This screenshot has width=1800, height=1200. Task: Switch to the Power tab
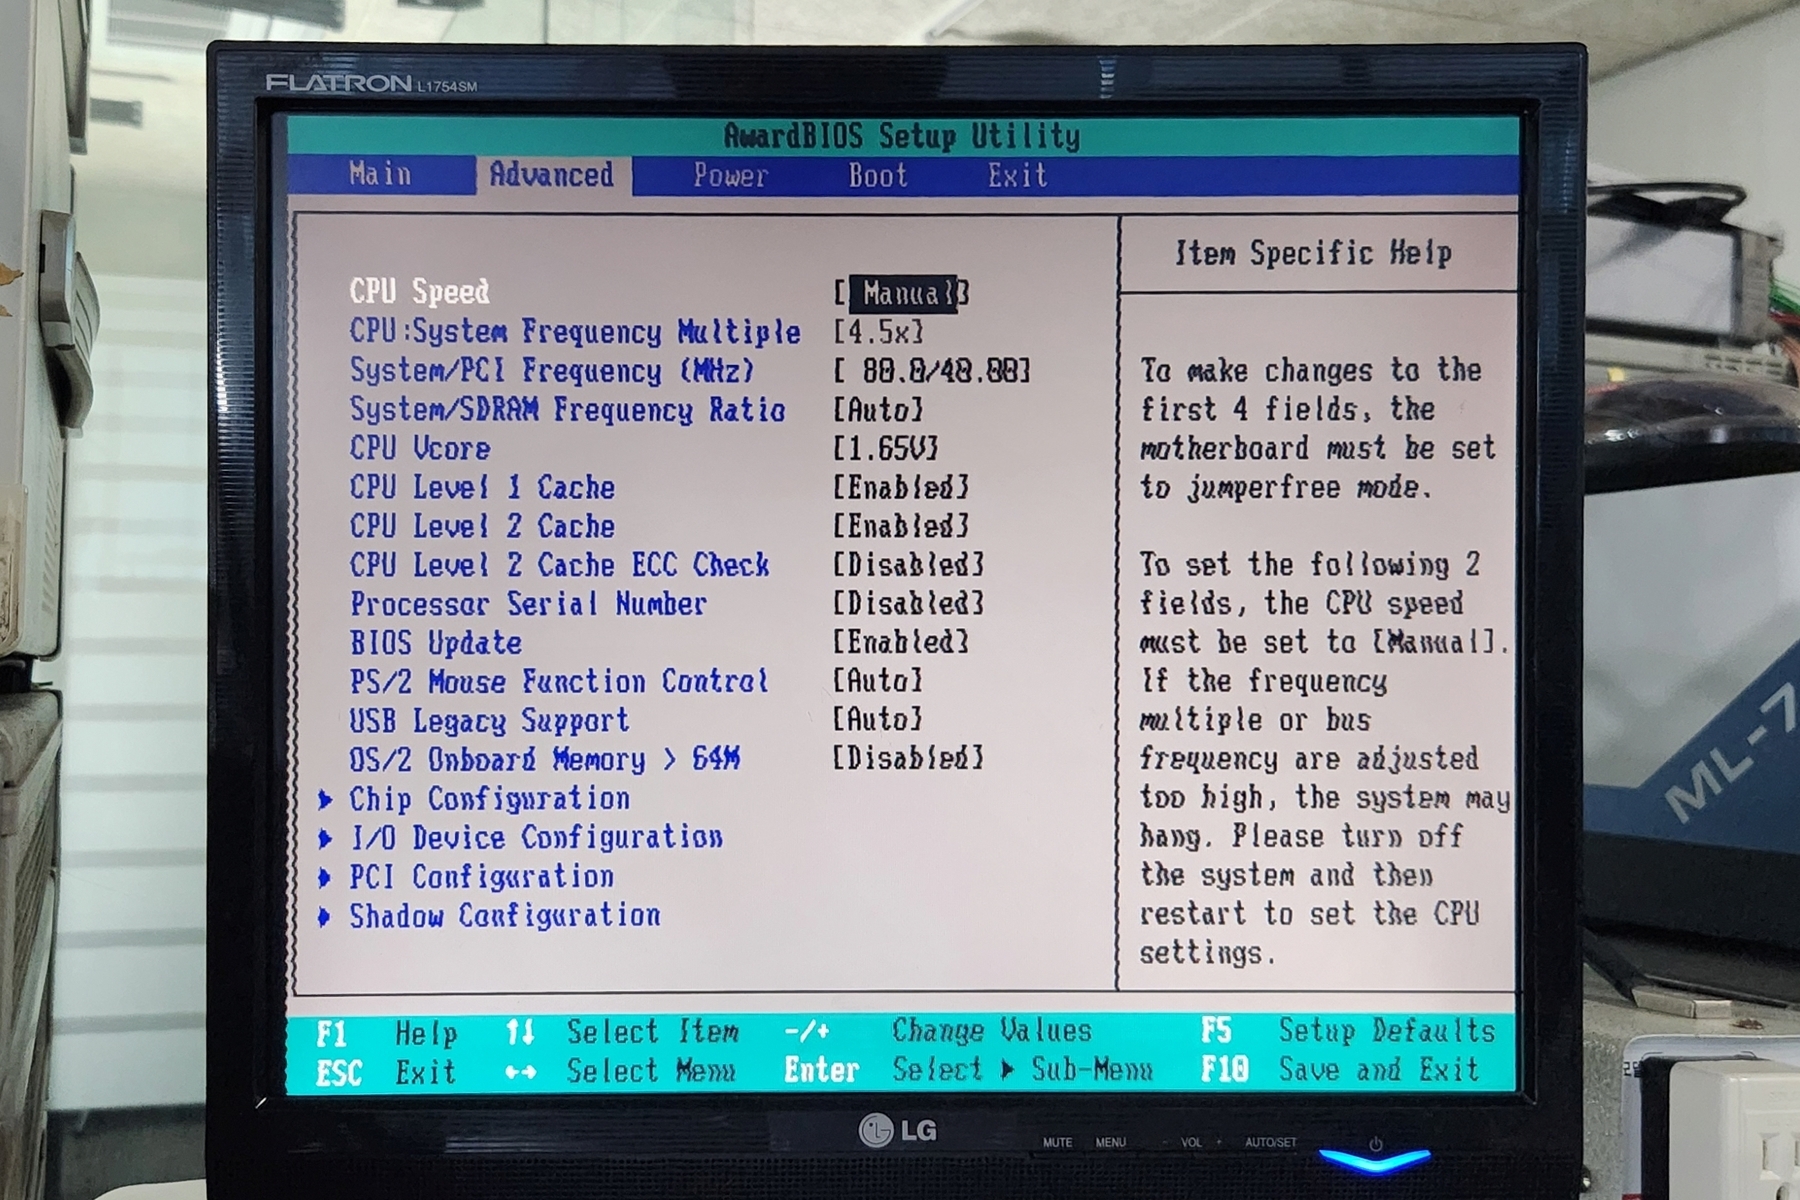pyautogui.click(x=730, y=176)
